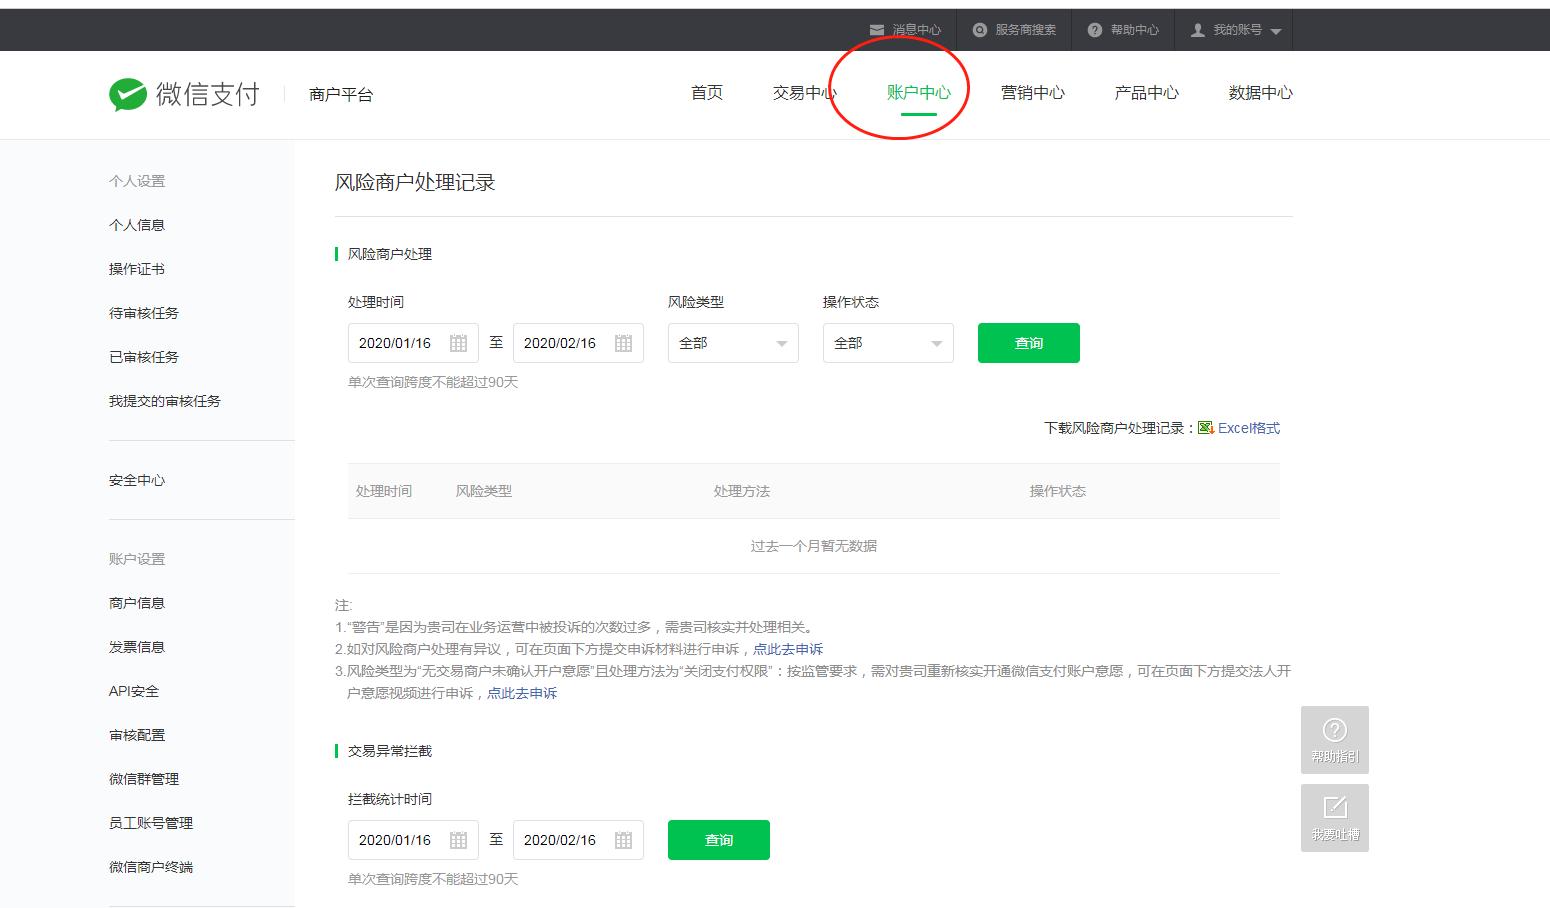Select 商户信息 in the sidebar
The height and width of the screenshot is (908, 1550).
pyautogui.click(x=137, y=602)
